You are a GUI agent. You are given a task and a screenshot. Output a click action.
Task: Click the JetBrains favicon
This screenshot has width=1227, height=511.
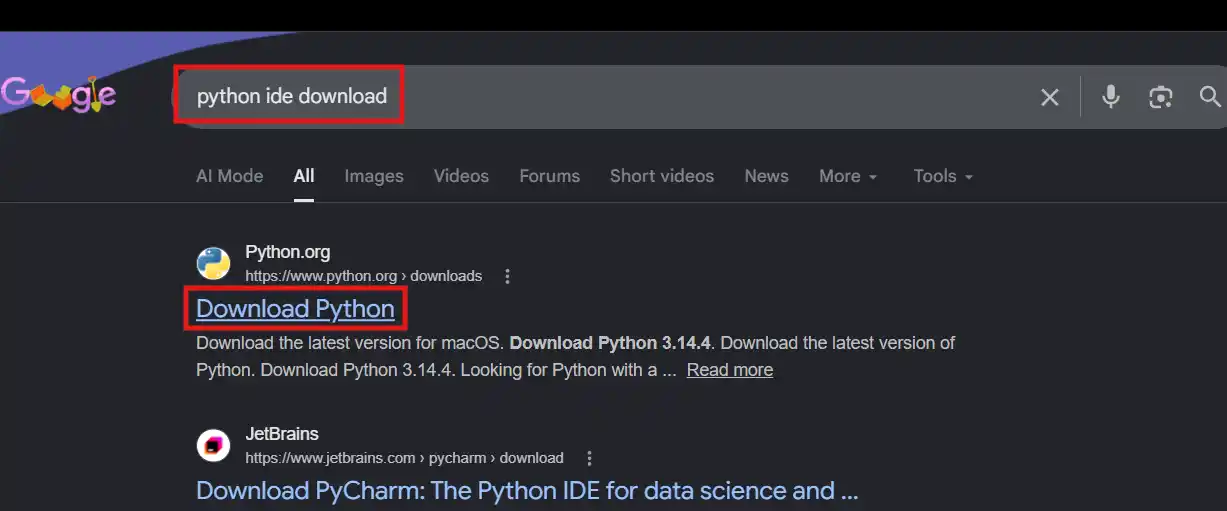point(213,445)
